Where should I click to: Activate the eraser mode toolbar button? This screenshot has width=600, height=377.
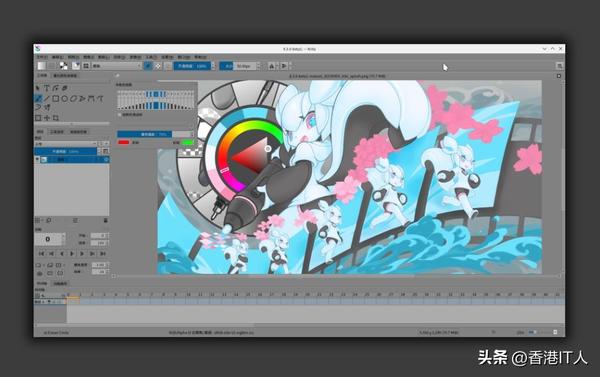point(148,66)
